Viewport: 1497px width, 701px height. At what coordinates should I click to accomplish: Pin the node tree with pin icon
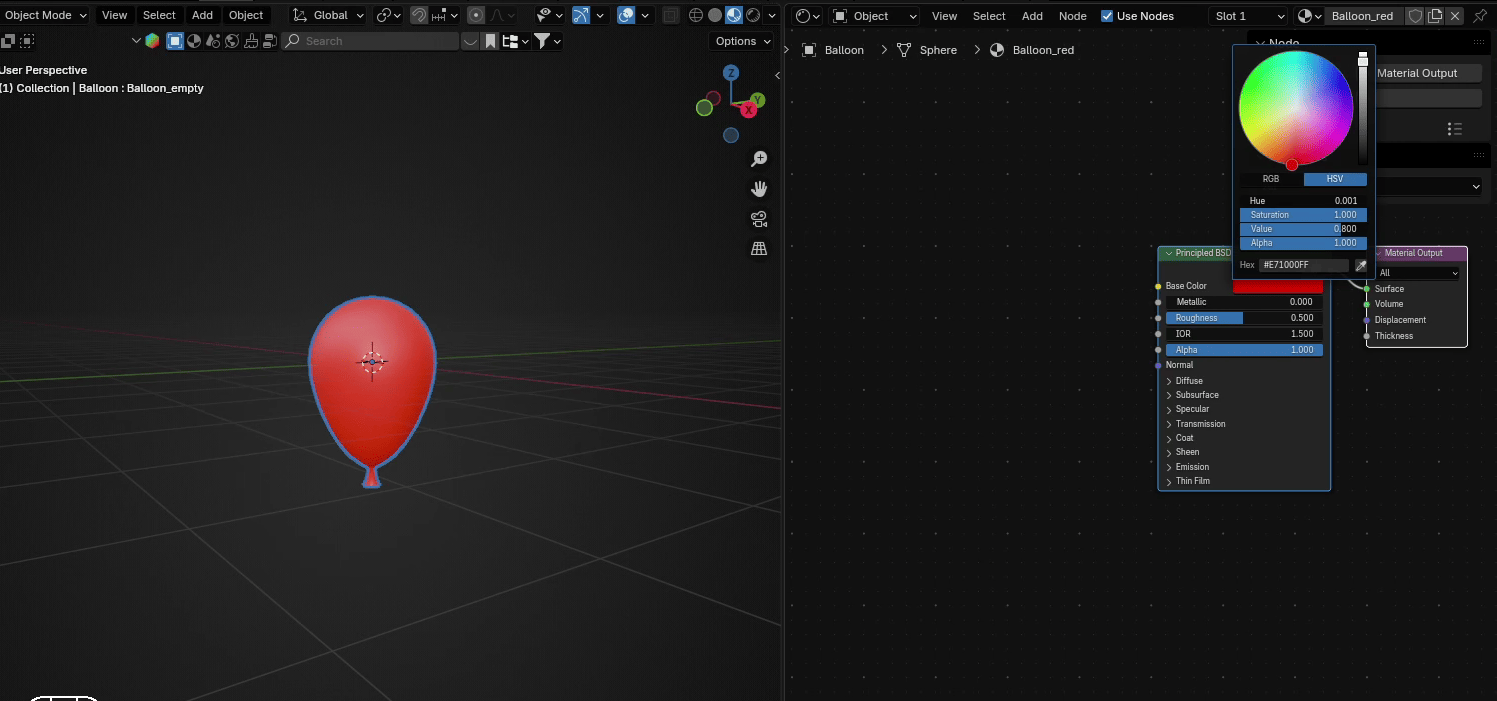pos(1480,16)
